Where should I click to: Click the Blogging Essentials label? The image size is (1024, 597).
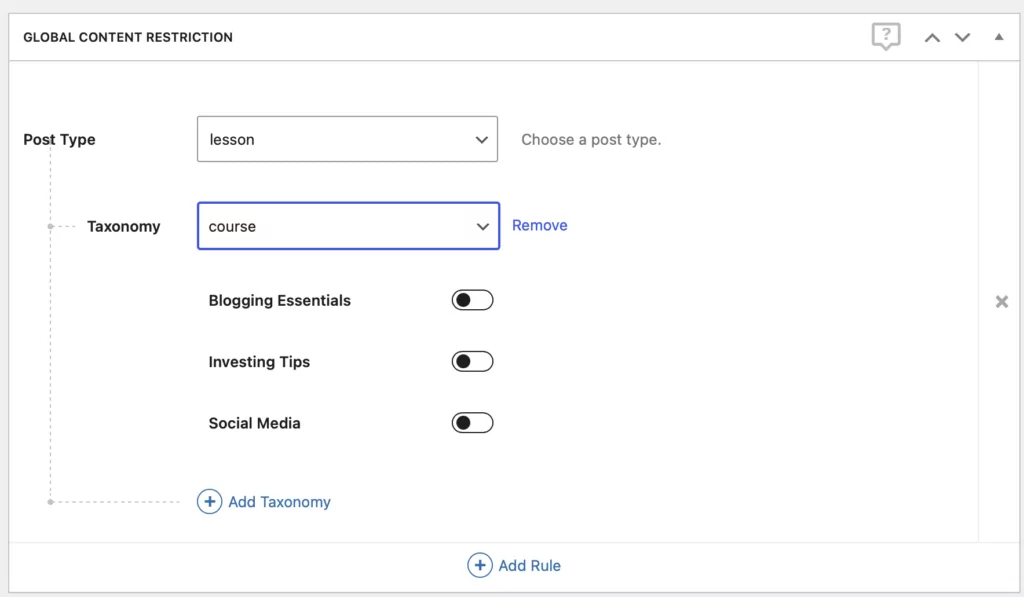pyautogui.click(x=280, y=300)
